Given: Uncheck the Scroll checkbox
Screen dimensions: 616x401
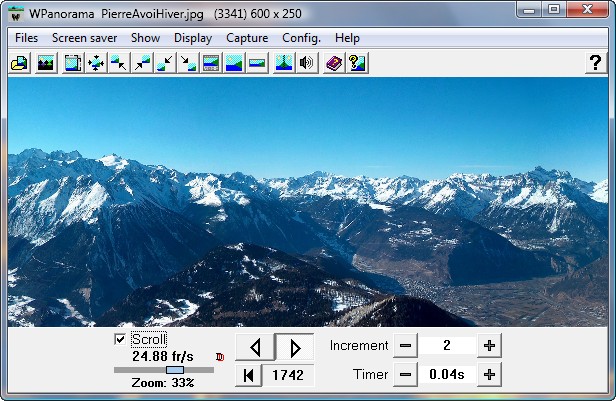Looking at the screenshot, I should coord(120,339).
